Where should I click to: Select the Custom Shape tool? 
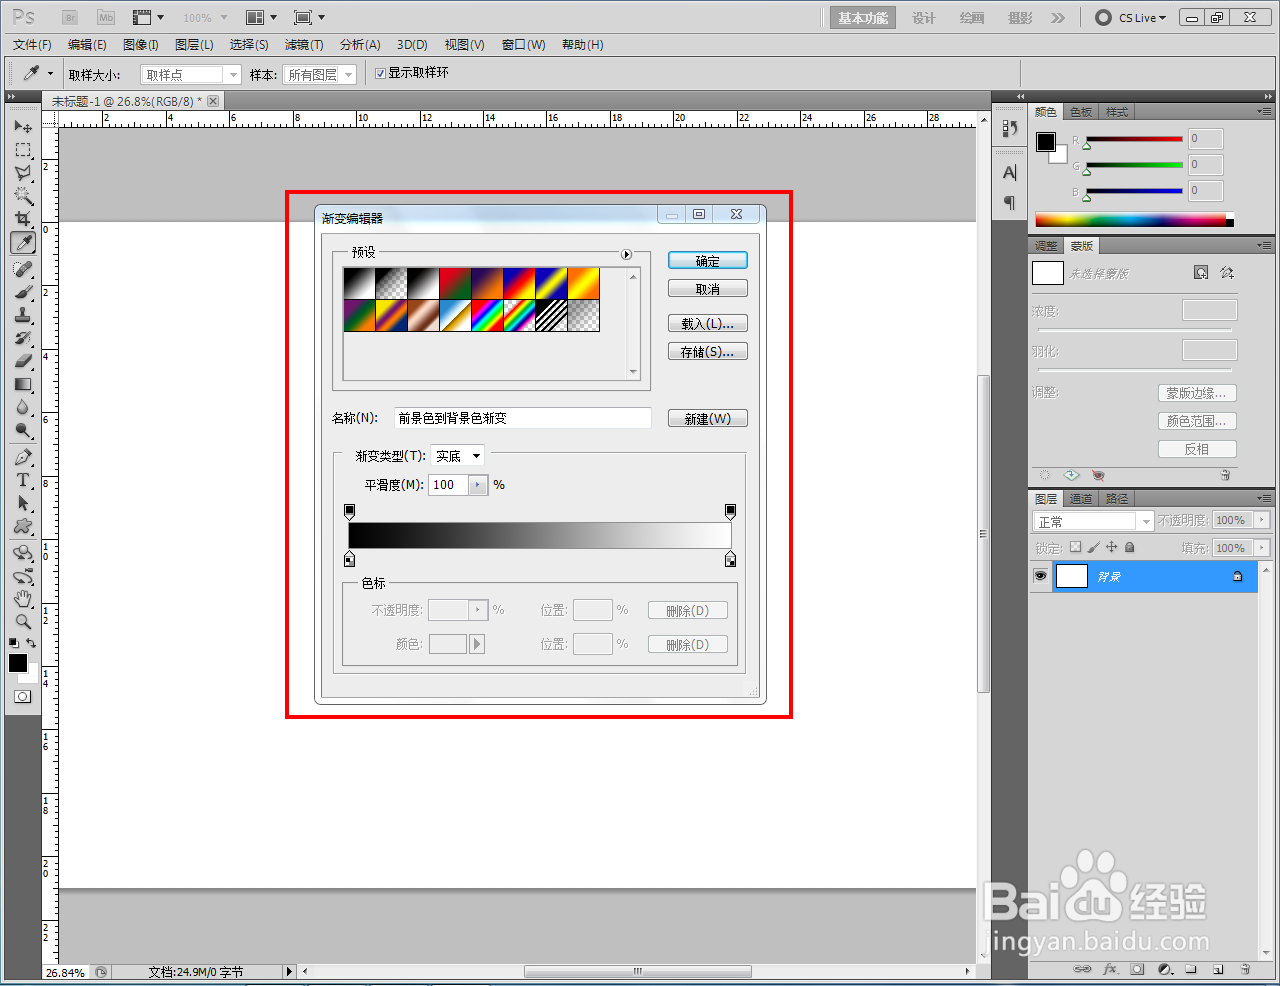(23, 526)
